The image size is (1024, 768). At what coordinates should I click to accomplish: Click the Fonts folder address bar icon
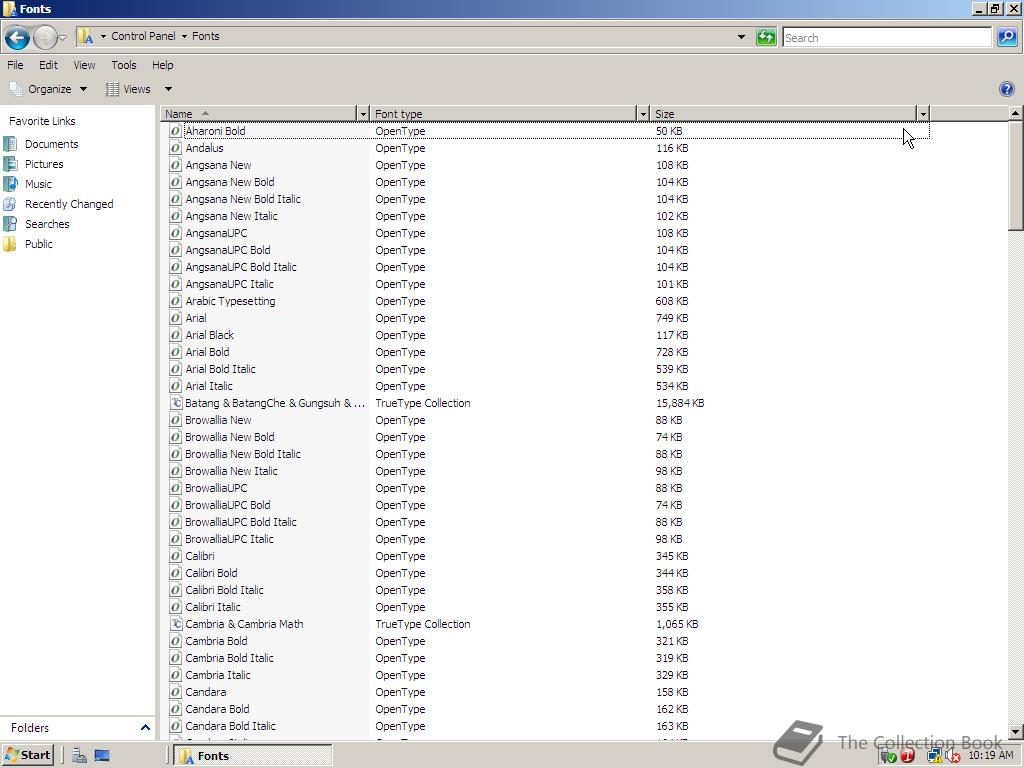(86, 36)
